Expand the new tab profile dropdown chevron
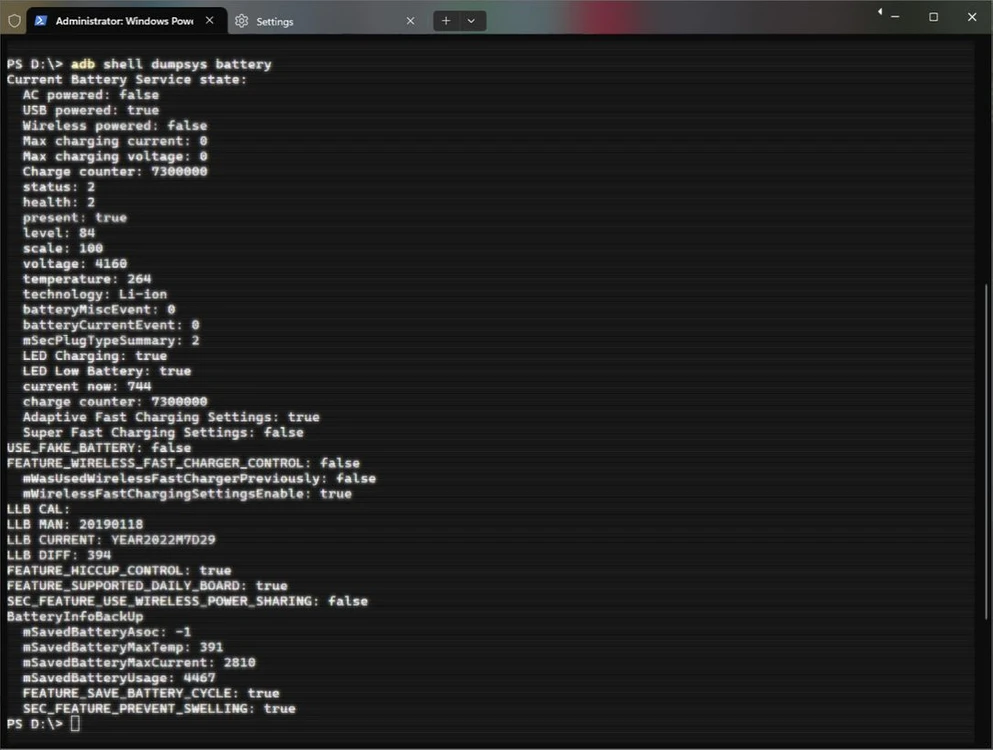Image resolution: width=993 pixels, height=750 pixels. click(x=471, y=21)
